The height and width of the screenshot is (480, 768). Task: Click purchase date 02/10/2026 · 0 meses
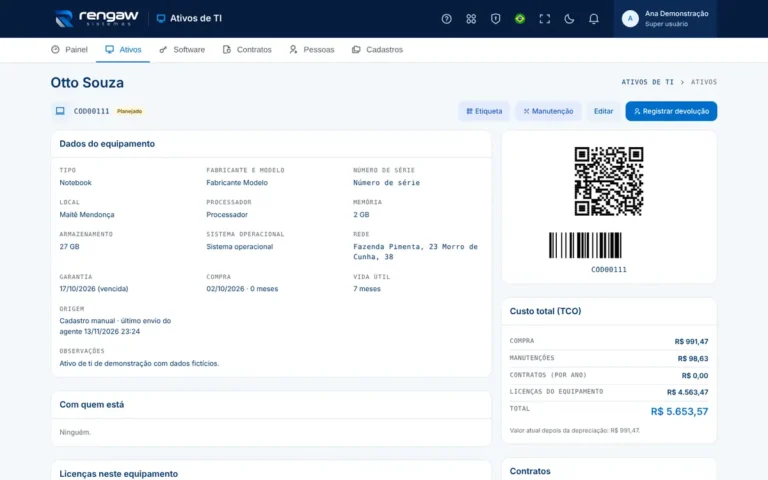pyautogui.click(x=242, y=289)
